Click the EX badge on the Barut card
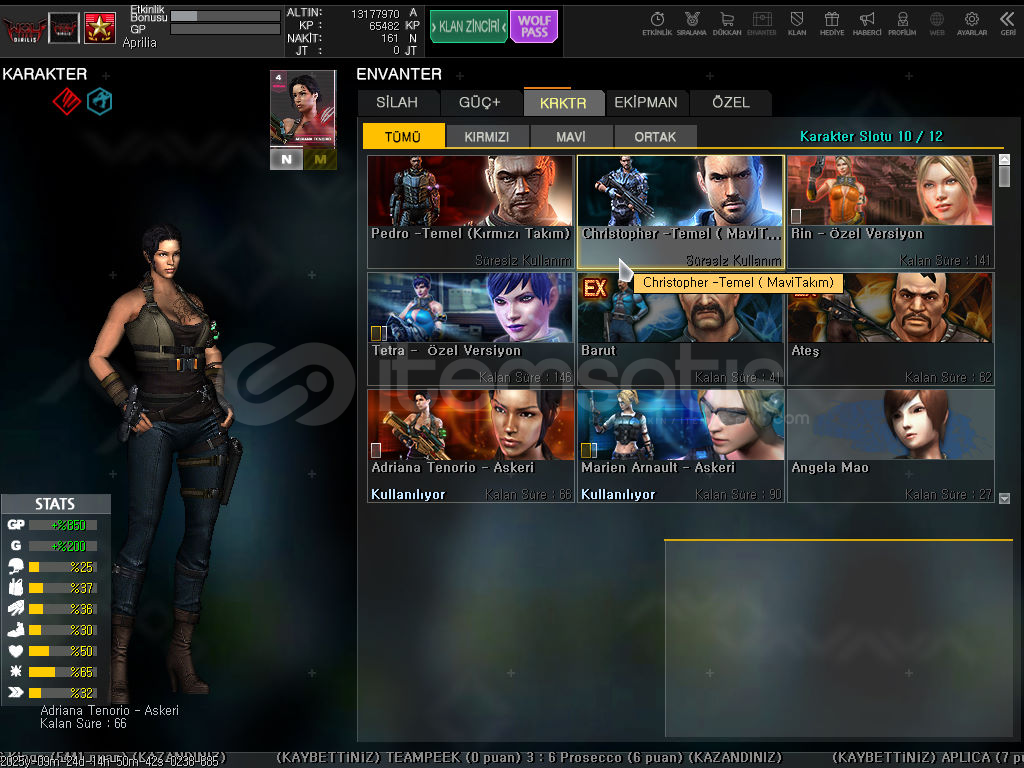Screen dimensions: 1024x768 (x=595, y=288)
